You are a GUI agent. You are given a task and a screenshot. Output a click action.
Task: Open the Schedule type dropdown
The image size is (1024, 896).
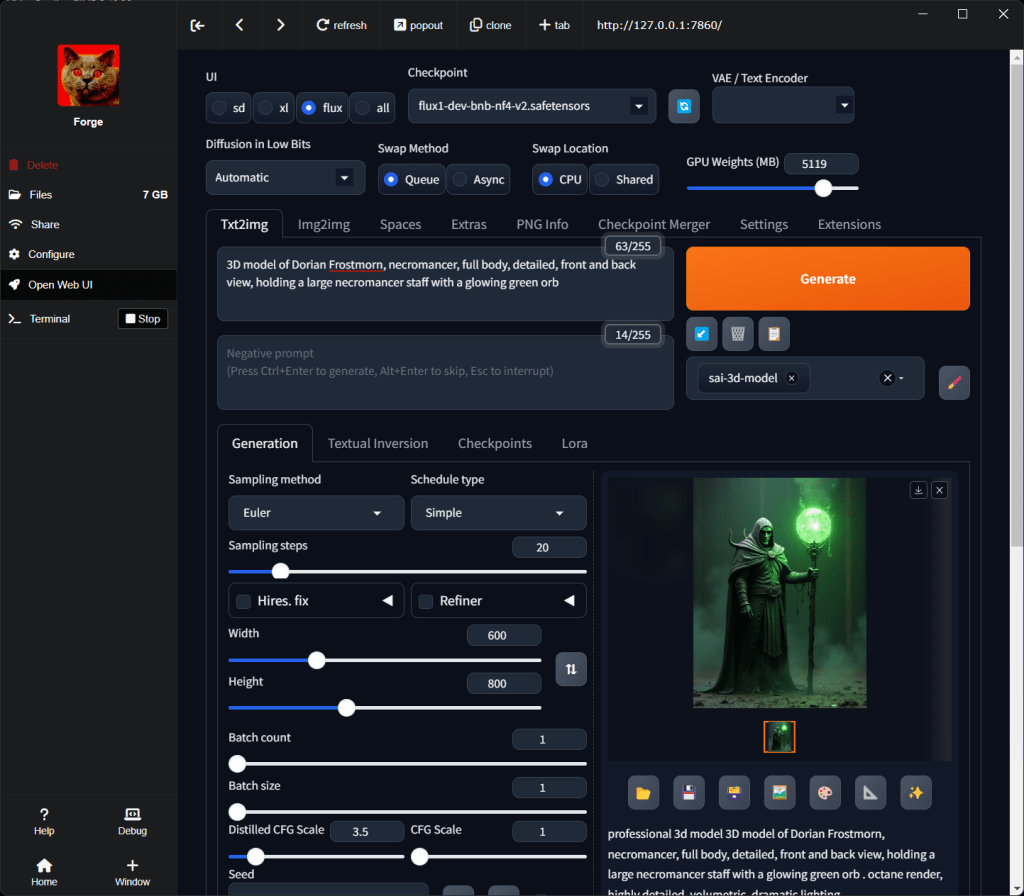pos(498,513)
